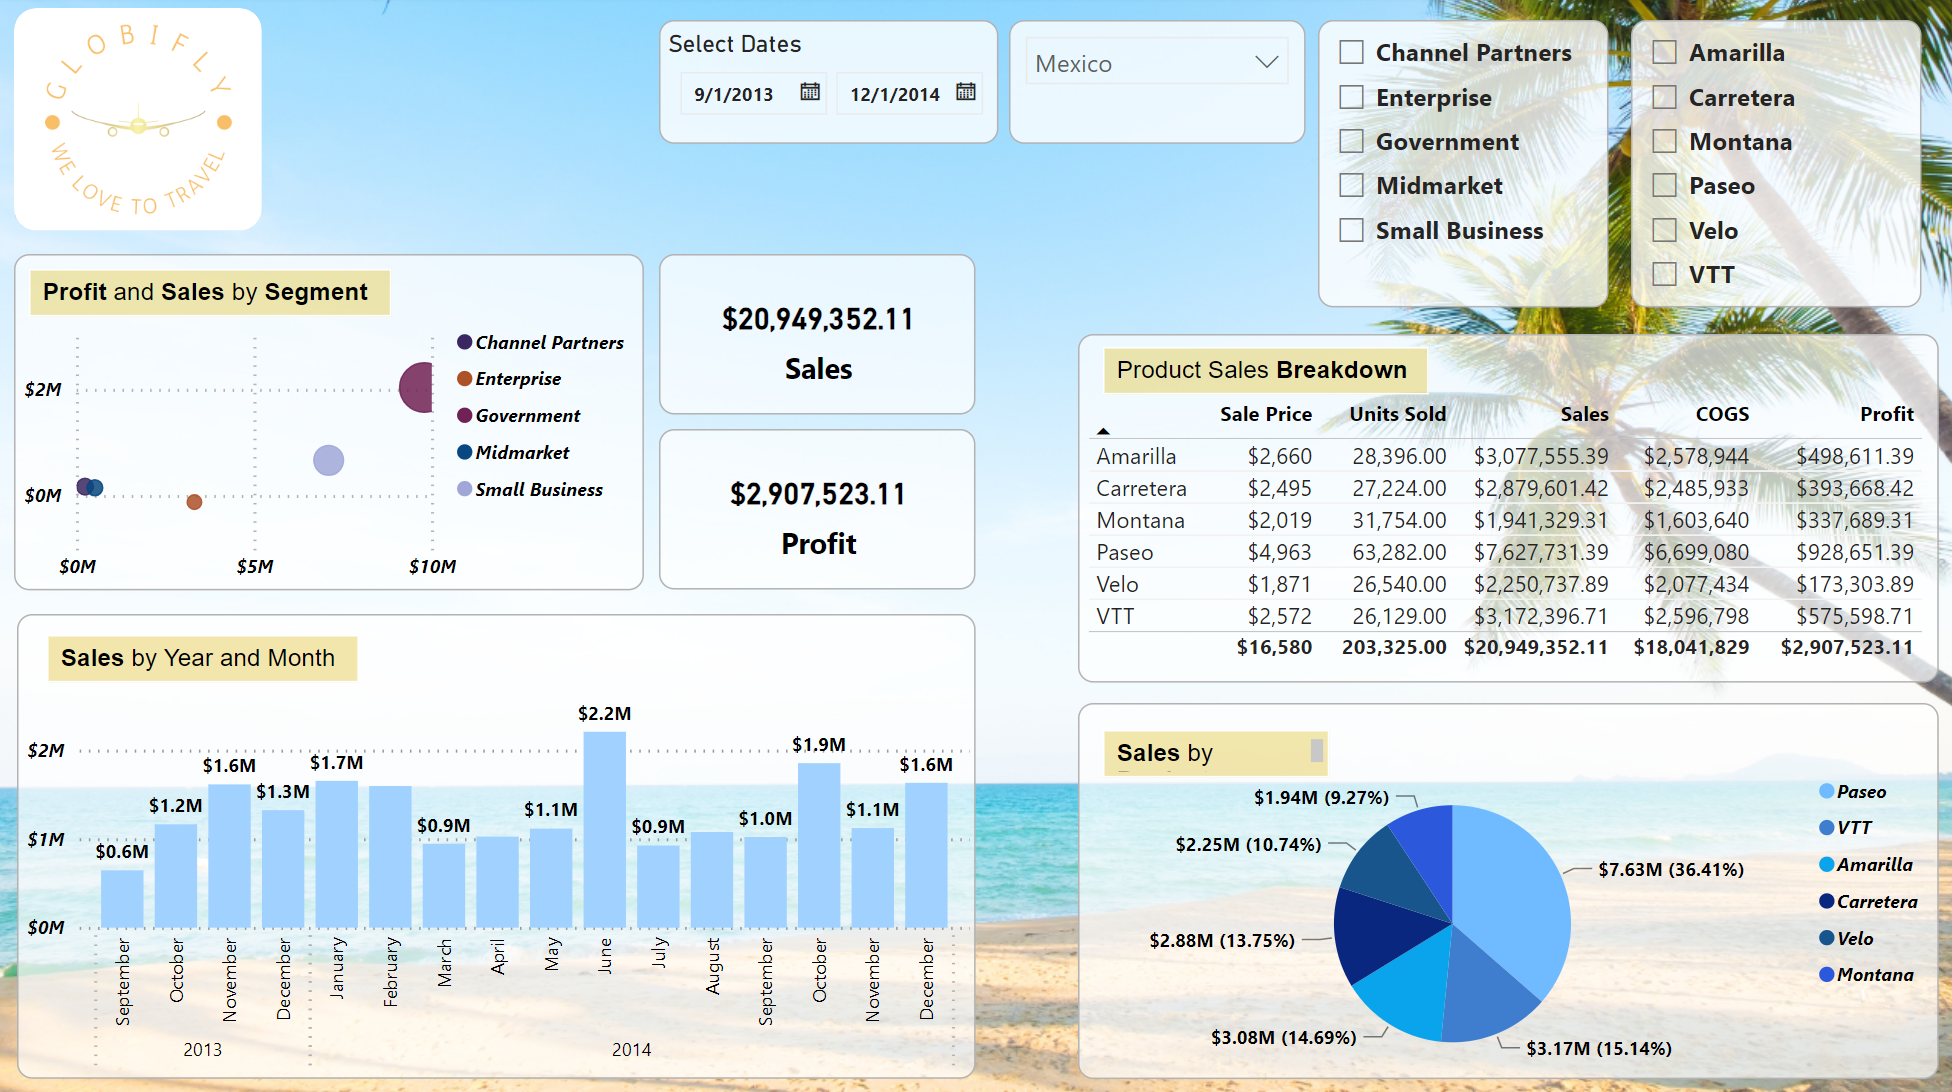Sort table by Units Sold column header
Screen dimensions: 1952x1092
point(1397,414)
